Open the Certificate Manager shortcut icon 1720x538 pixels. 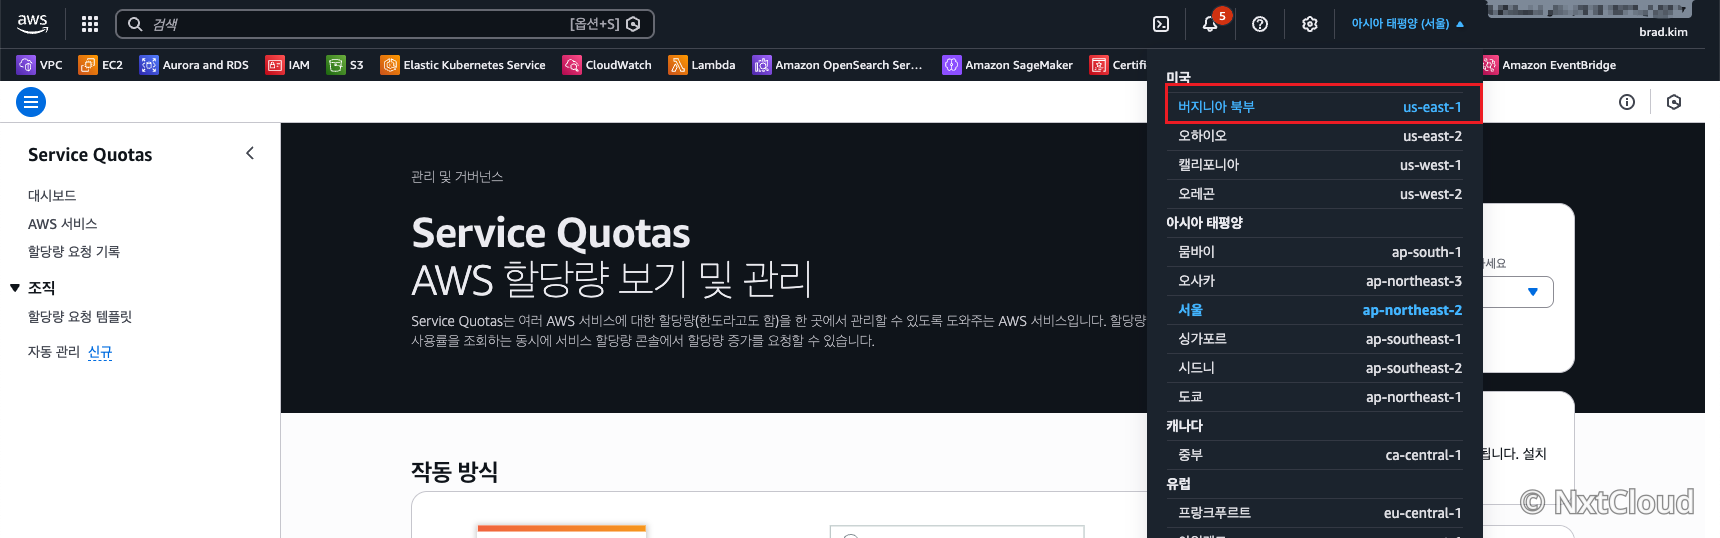pos(1099,65)
